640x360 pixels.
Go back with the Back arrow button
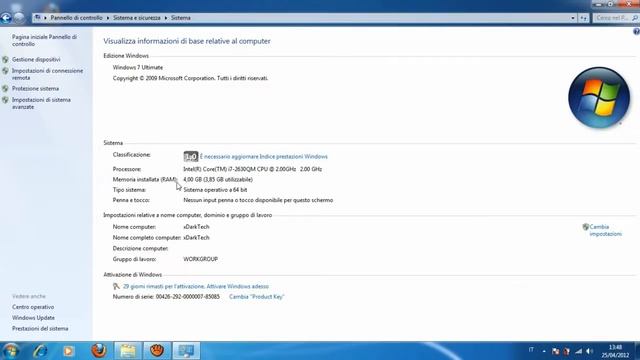[6, 18]
